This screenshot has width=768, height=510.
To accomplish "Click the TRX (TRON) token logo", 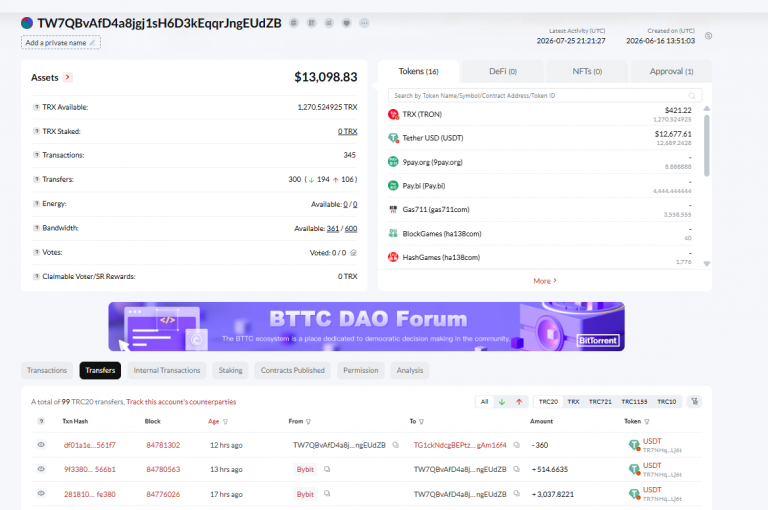I will tap(393, 114).
